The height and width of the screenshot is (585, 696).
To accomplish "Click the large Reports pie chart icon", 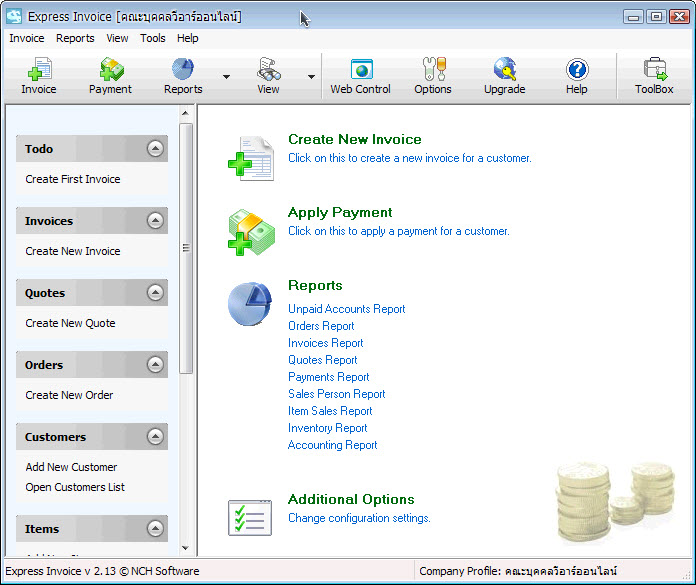I will pyautogui.click(x=250, y=304).
